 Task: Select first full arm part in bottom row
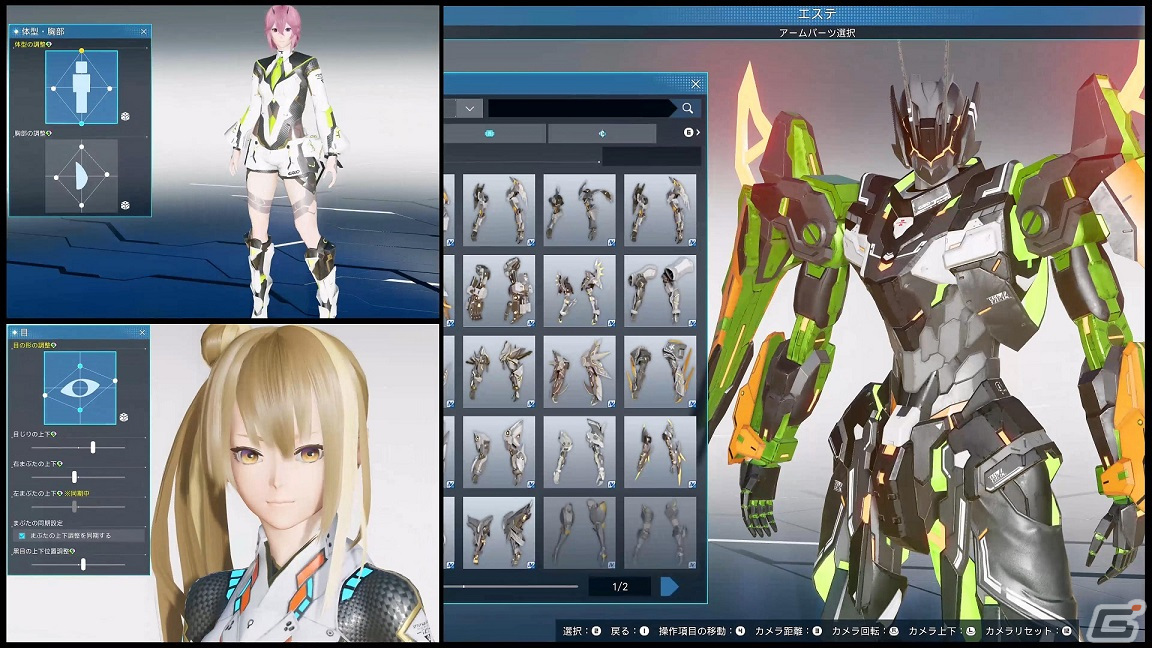click(x=499, y=533)
